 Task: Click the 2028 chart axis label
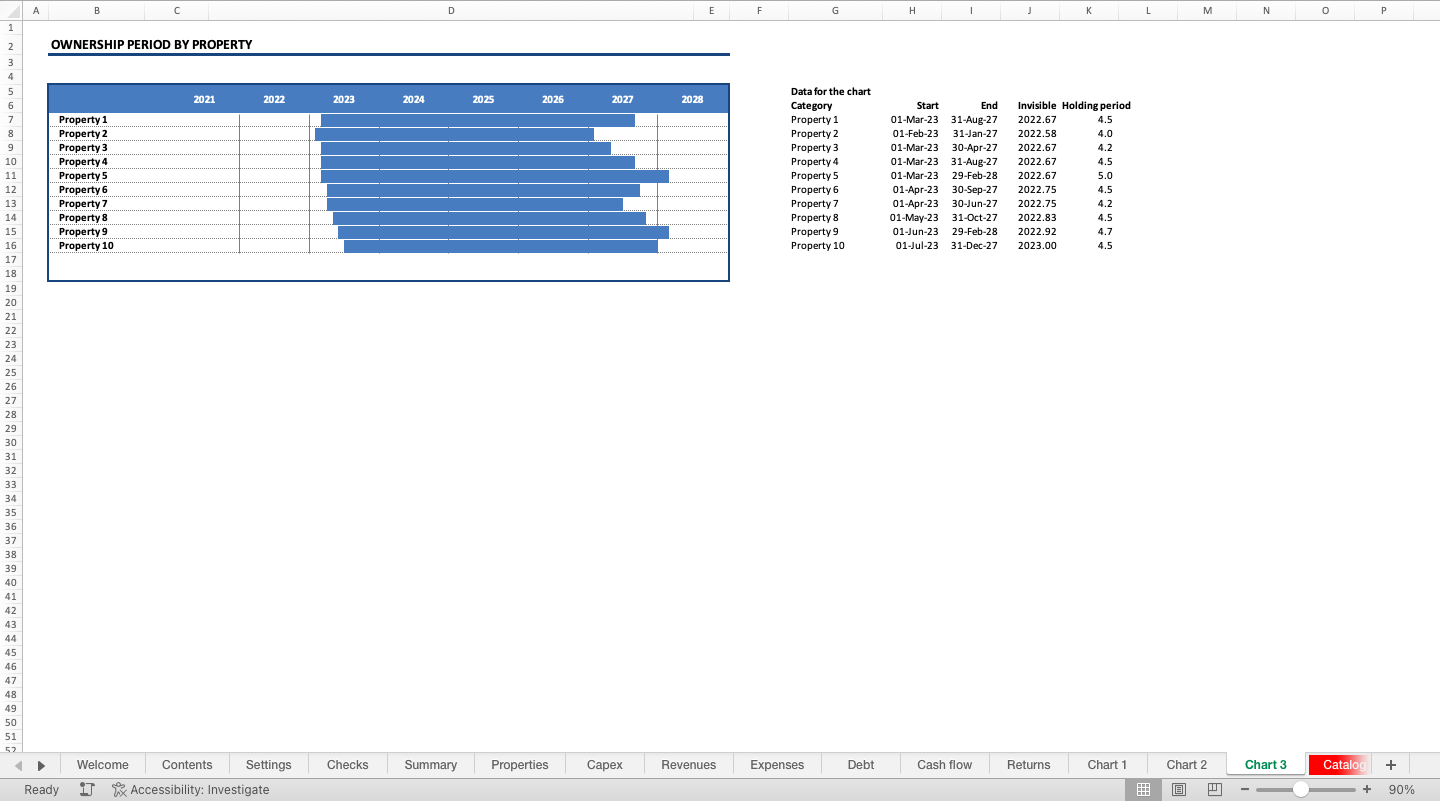692,99
